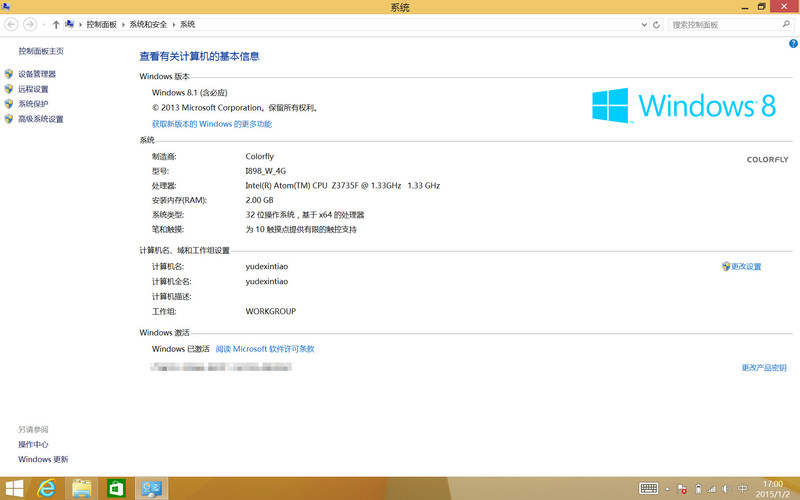Image resolution: width=800 pixels, height=500 pixels.
Task: Open the help question mark icon
Action: pos(793,44)
